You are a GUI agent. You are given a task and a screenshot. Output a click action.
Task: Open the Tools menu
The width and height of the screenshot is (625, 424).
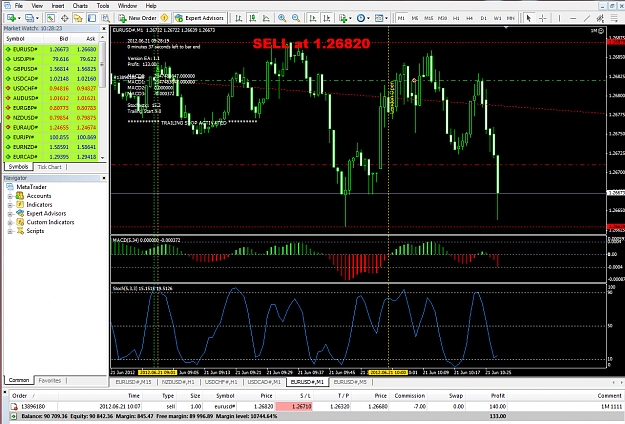coord(103,6)
